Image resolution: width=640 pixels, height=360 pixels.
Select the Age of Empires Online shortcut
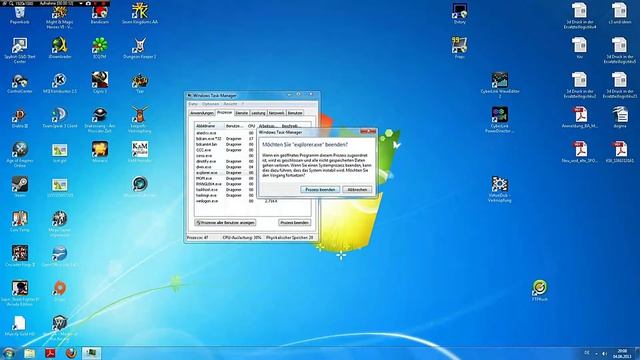click(20, 154)
